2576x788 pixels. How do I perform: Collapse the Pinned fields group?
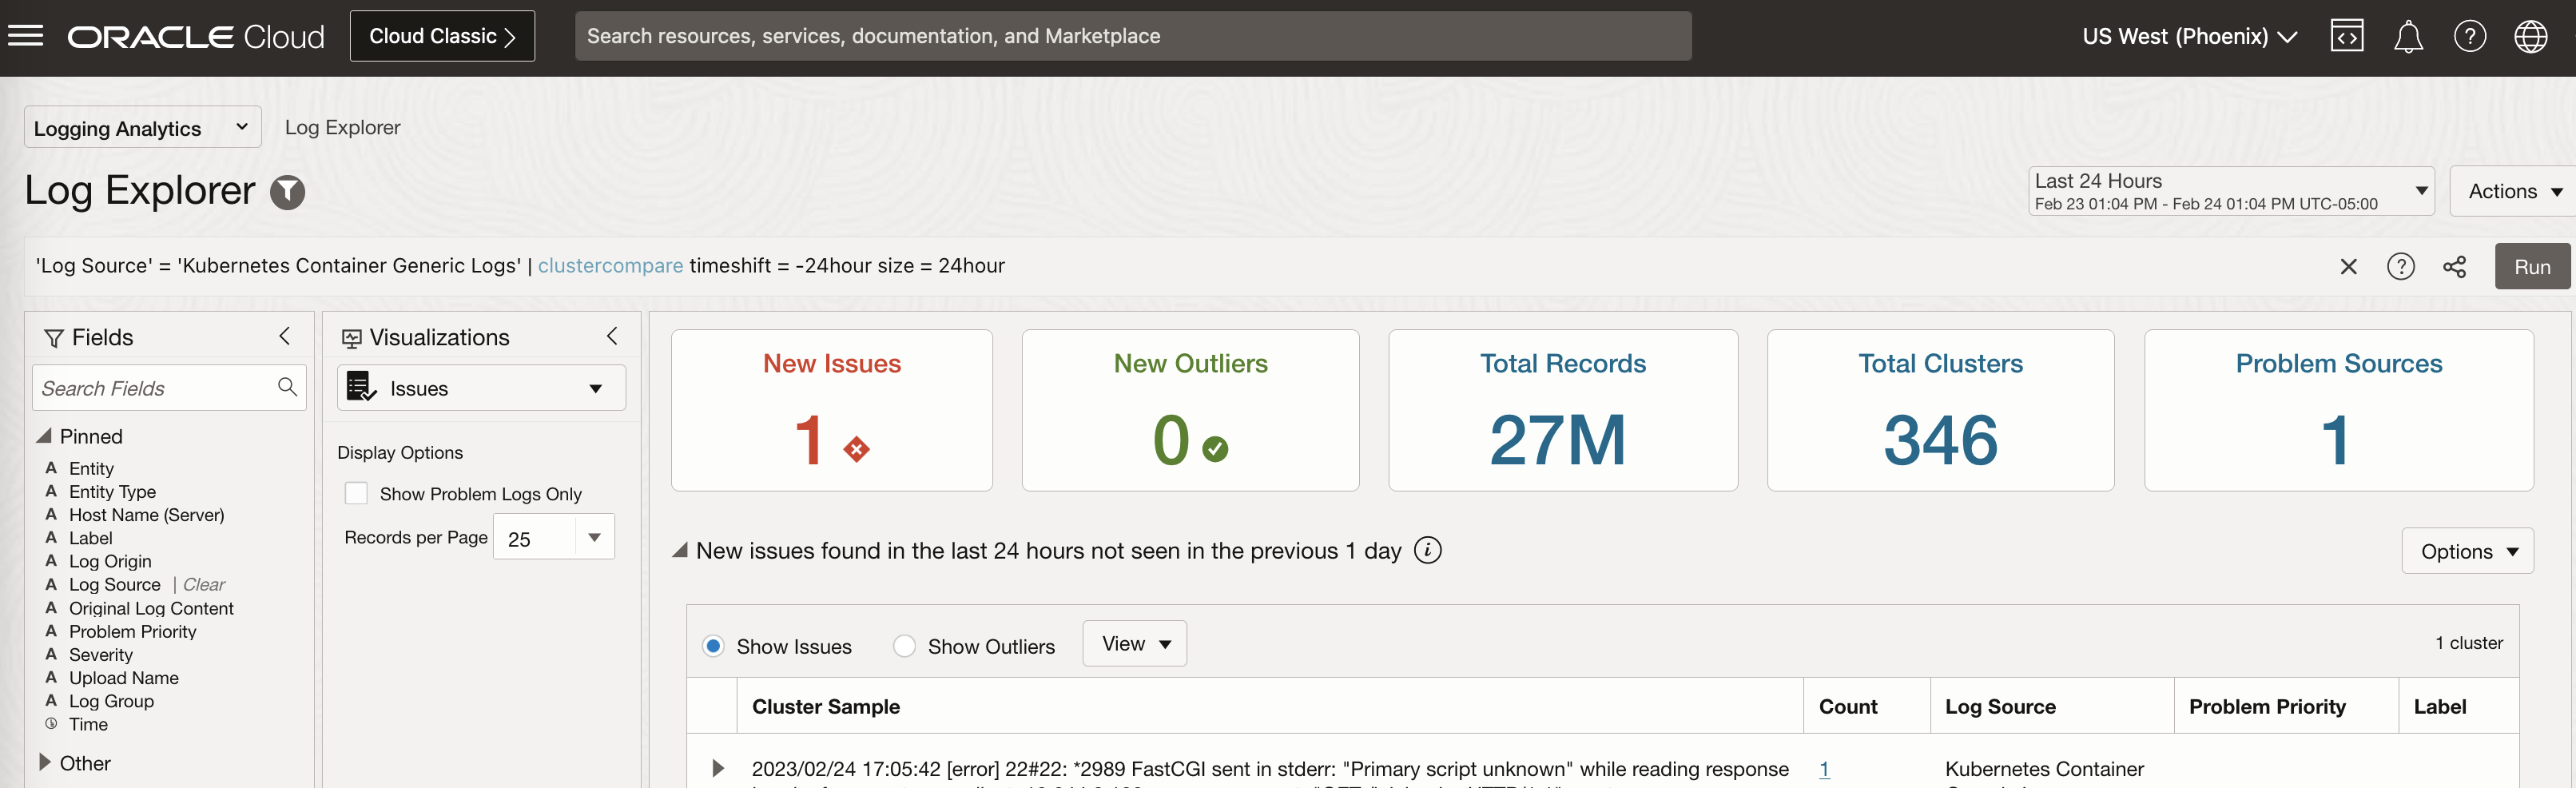click(44, 435)
